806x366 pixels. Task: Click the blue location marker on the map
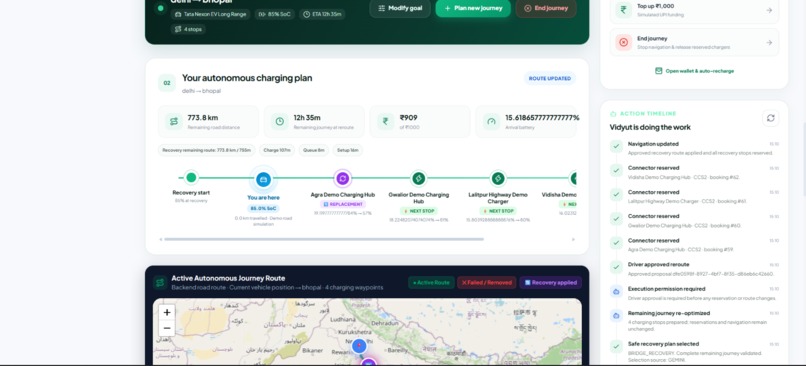coord(359,346)
